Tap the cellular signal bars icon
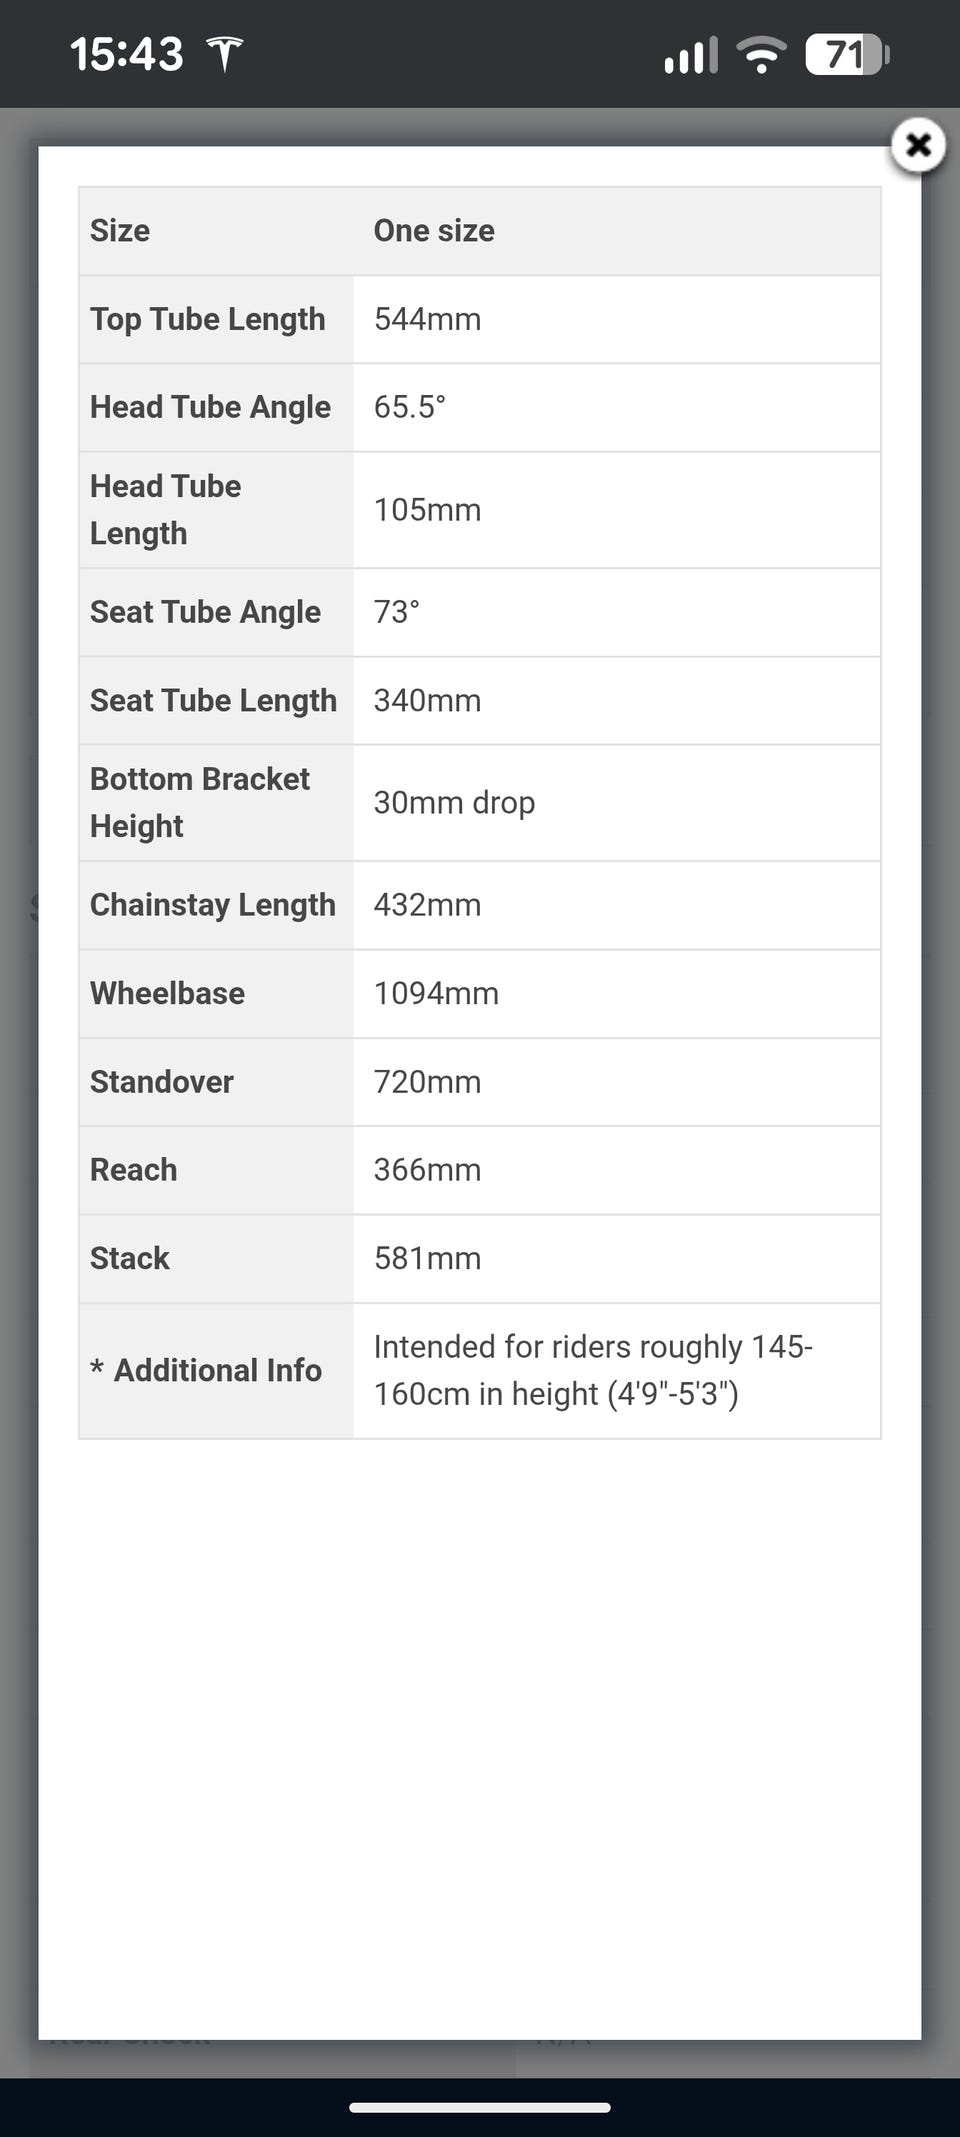Viewport: 960px width, 2137px height. (691, 55)
